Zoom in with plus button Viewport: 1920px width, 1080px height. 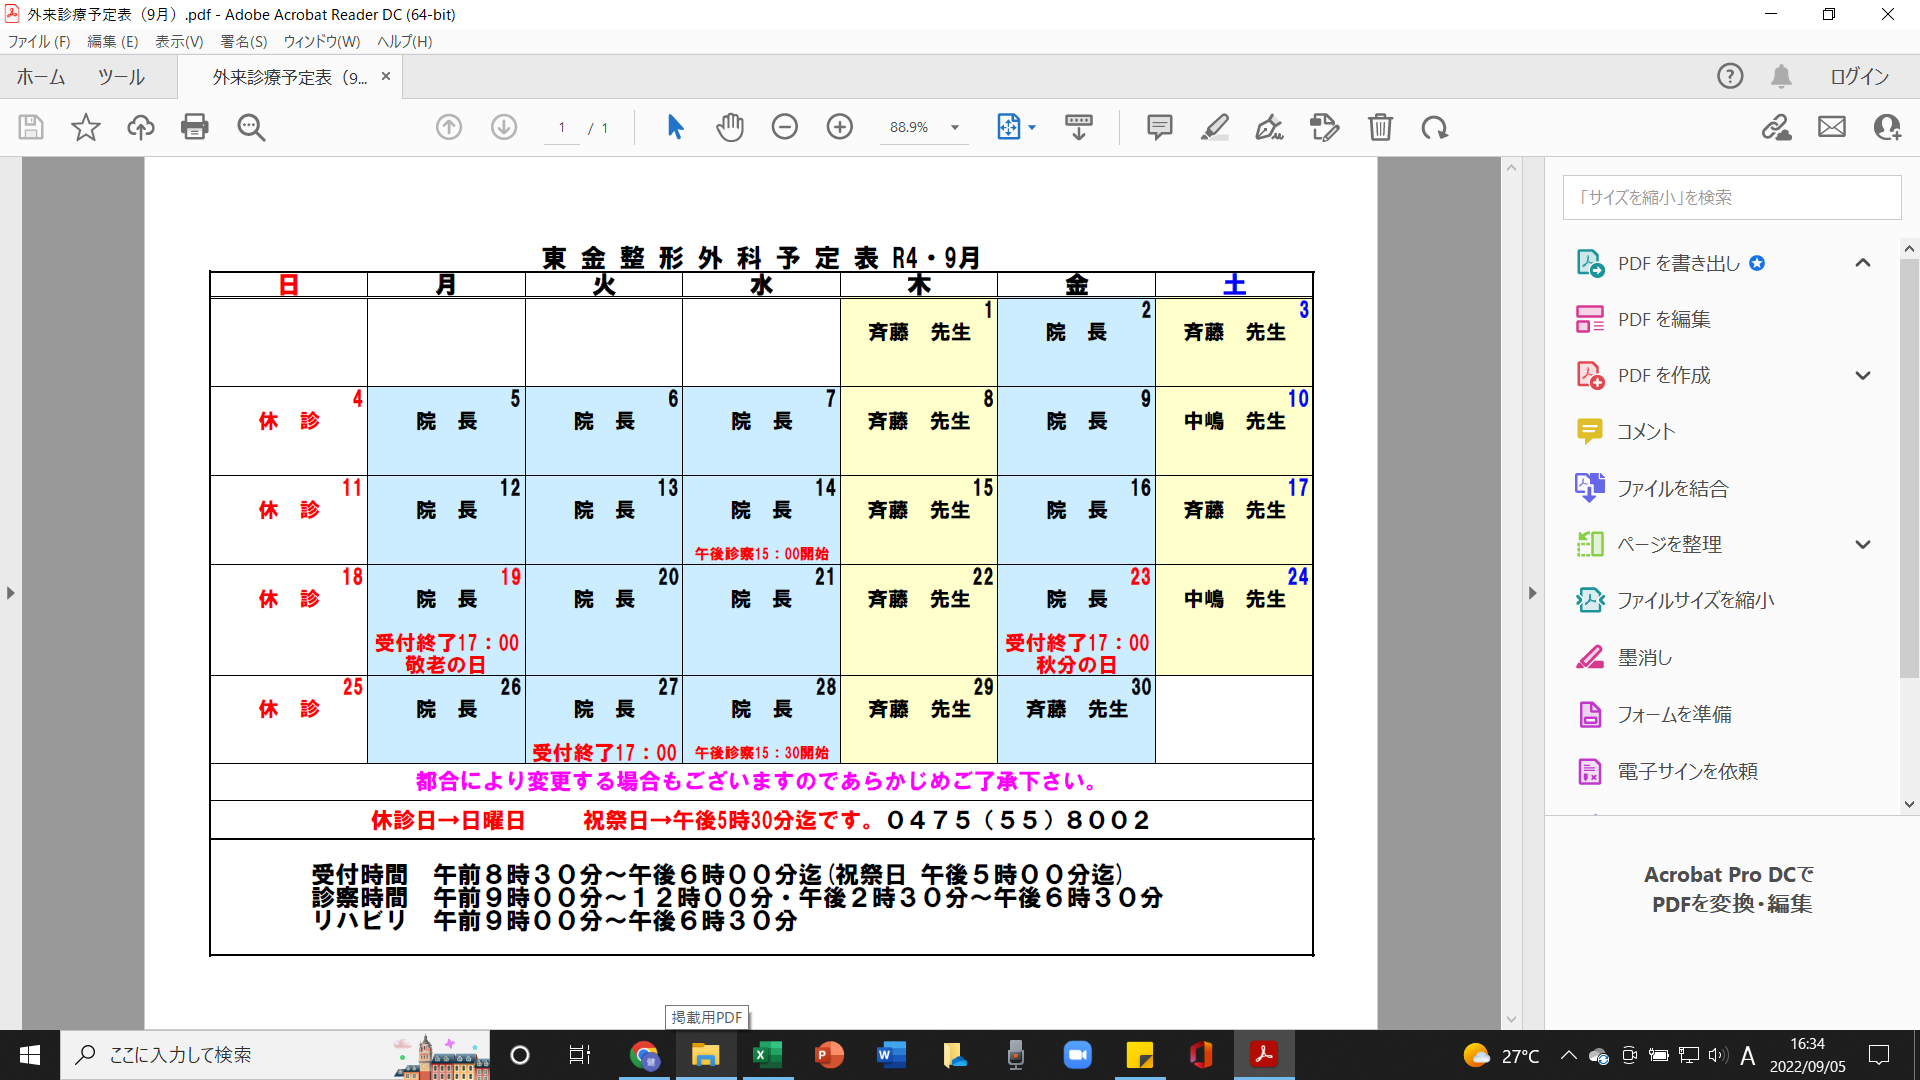pyautogui.click(x=840, y=127)
